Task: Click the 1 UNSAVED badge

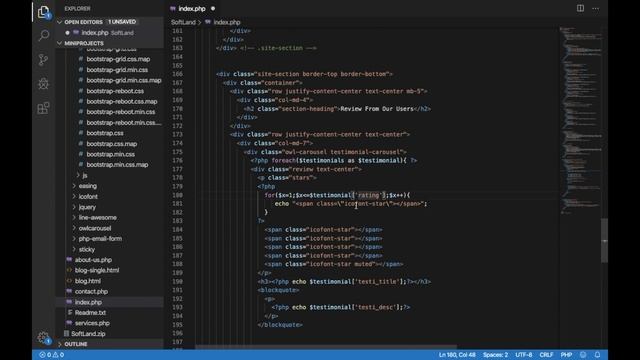Action: pos(122,22)
